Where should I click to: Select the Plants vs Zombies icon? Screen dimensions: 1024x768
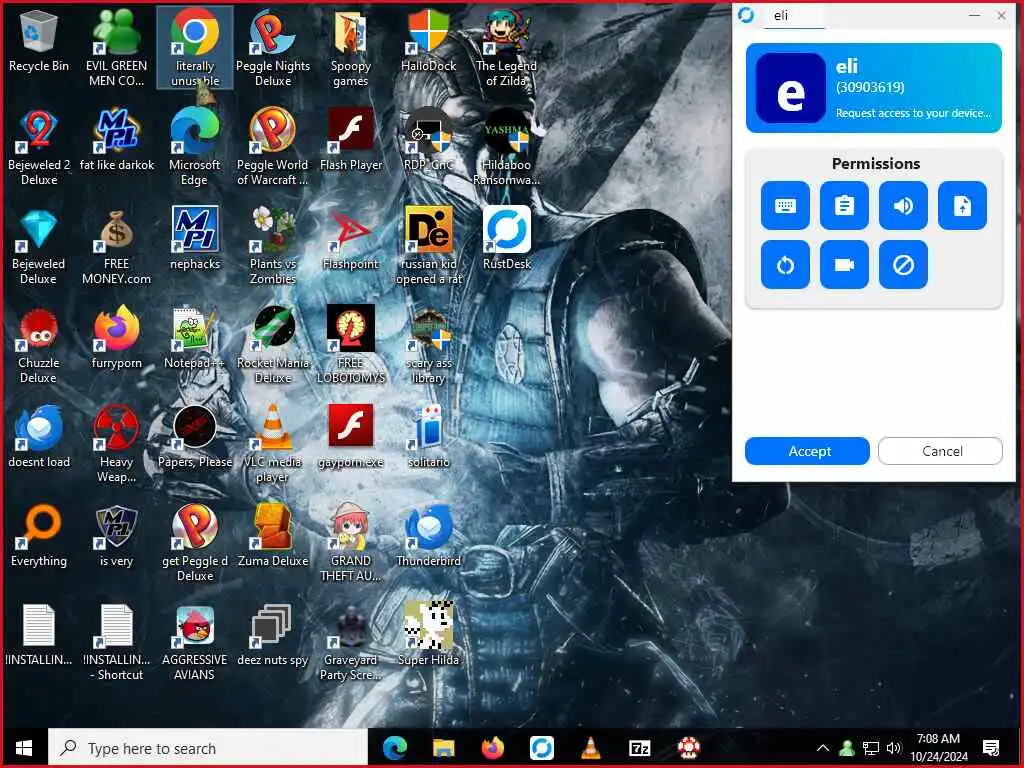point(273,246)
